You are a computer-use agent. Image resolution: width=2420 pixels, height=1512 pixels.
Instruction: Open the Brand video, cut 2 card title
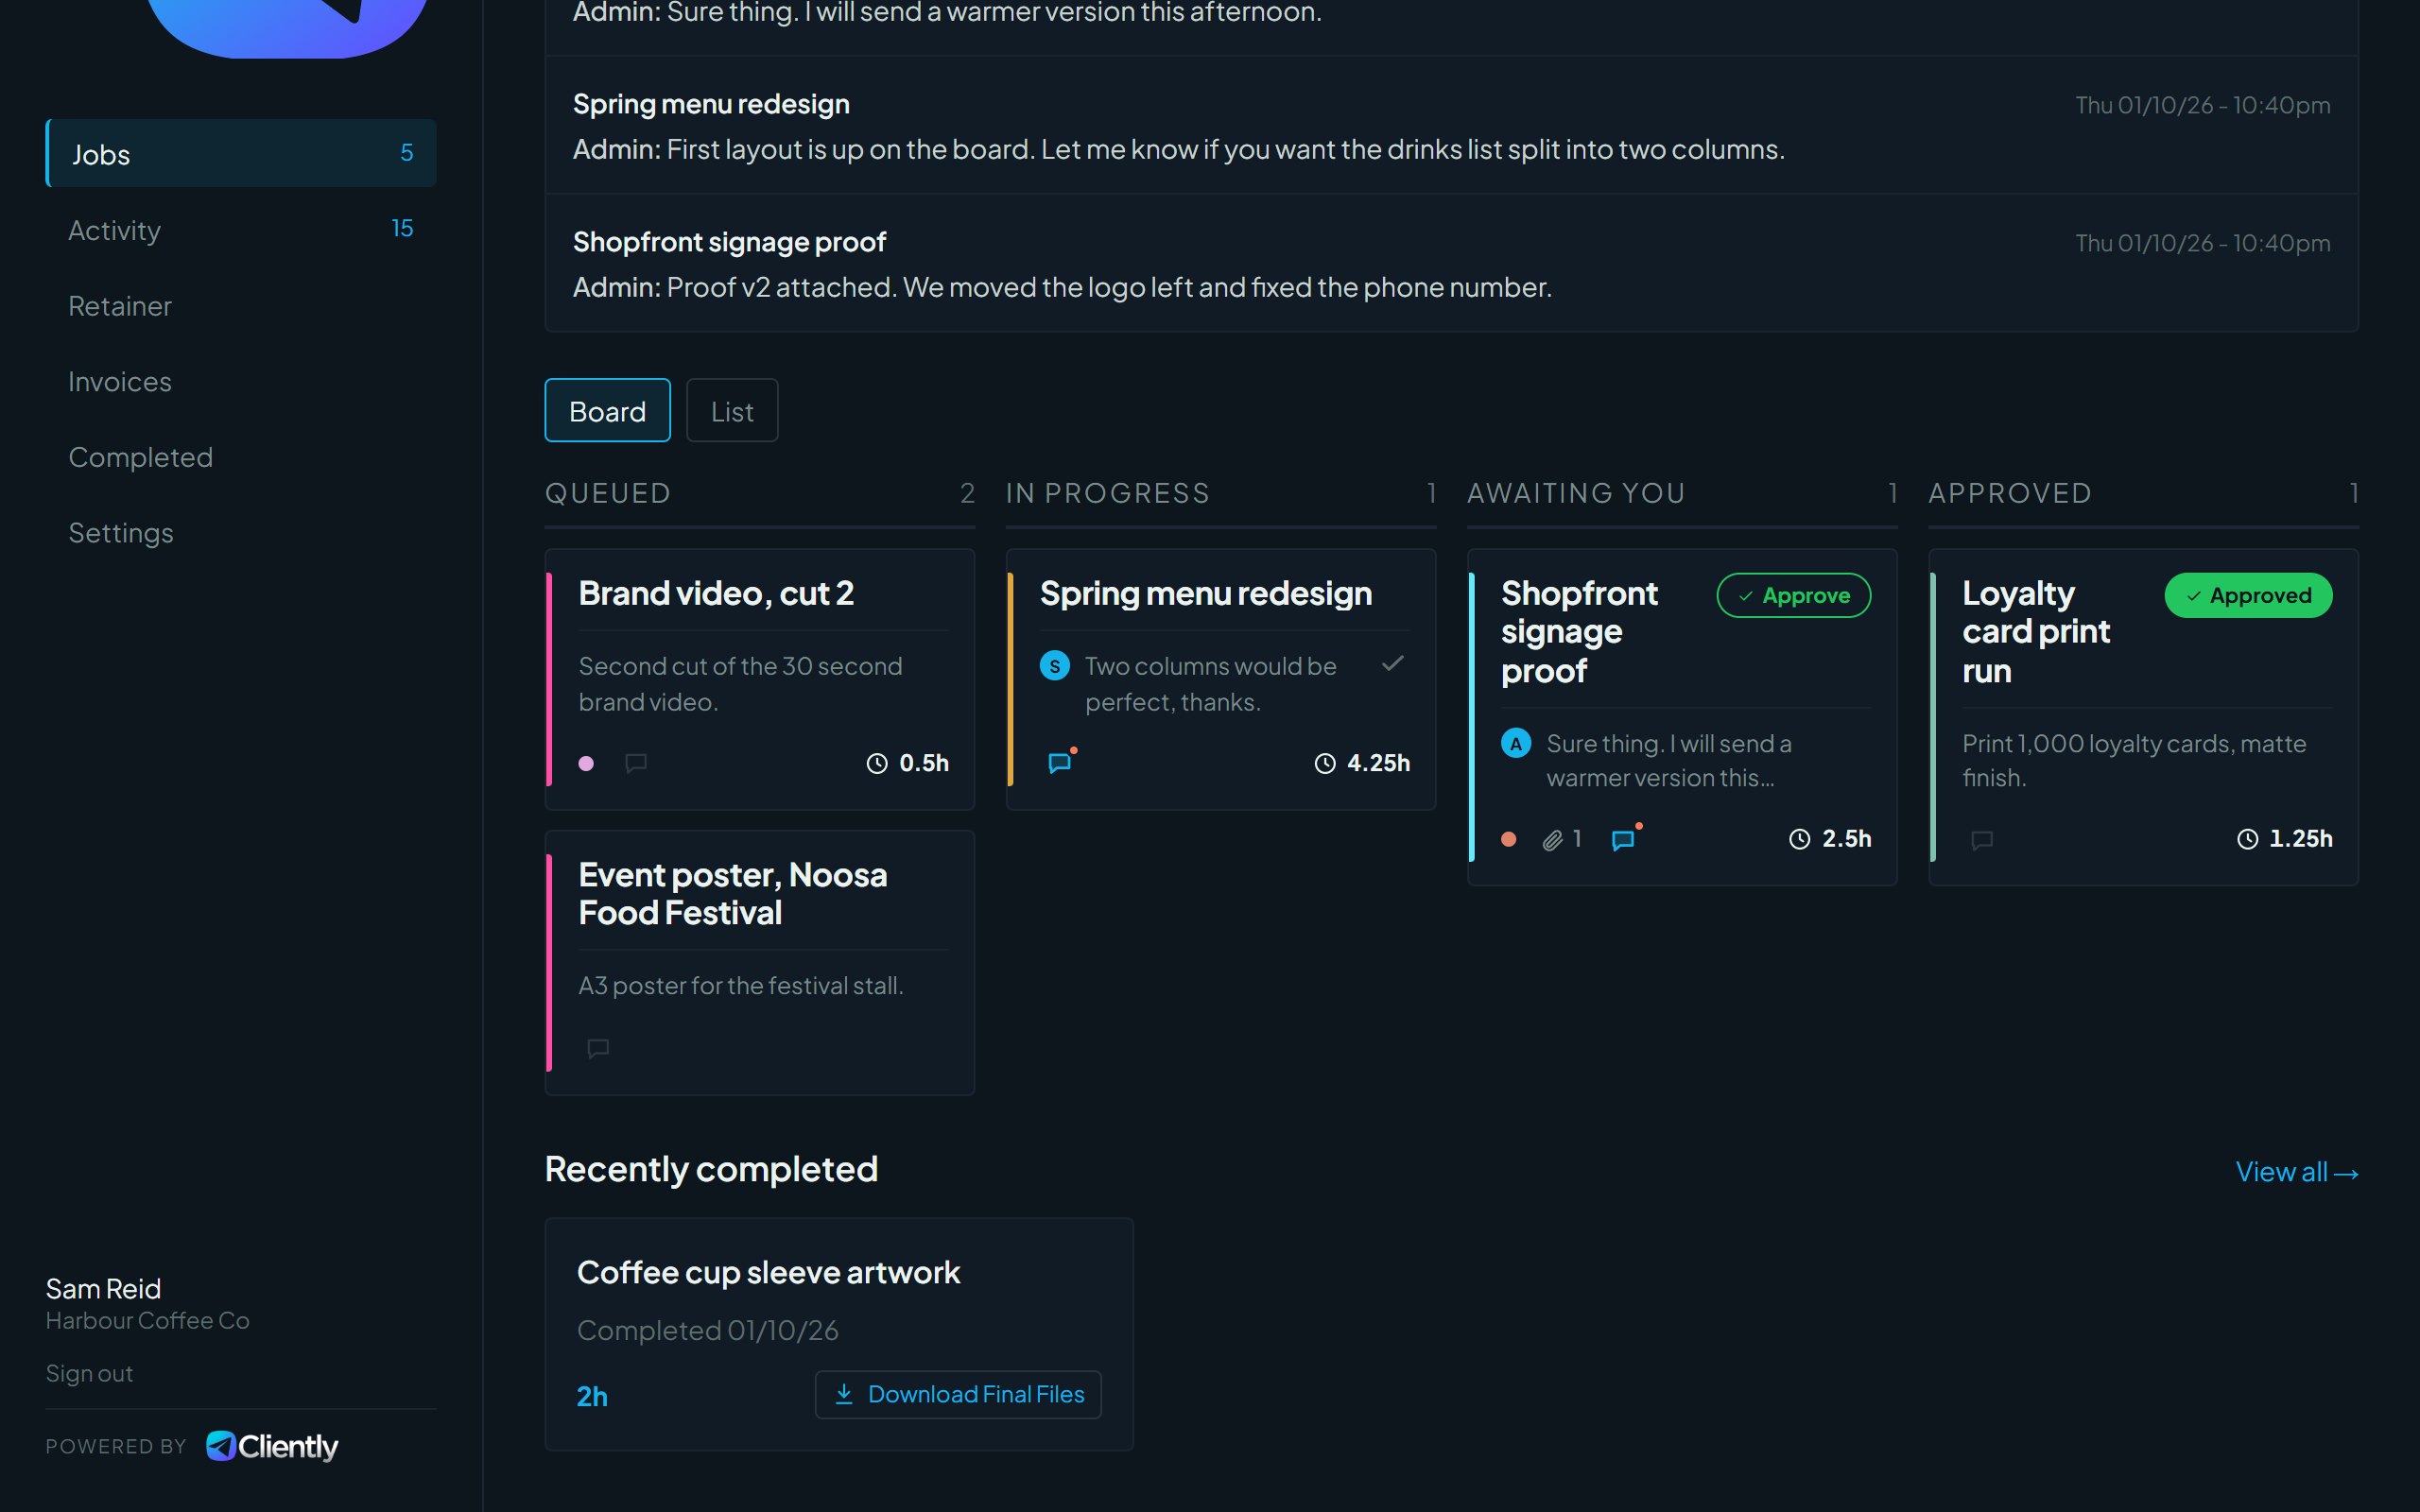tap(716, 593)
